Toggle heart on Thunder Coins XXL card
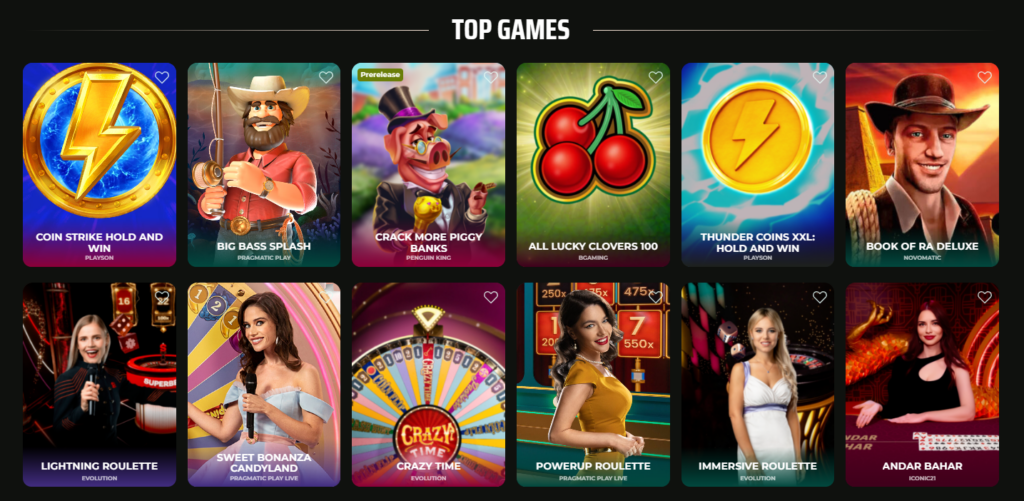This screenshot has width=1024, height=501. 820,77
